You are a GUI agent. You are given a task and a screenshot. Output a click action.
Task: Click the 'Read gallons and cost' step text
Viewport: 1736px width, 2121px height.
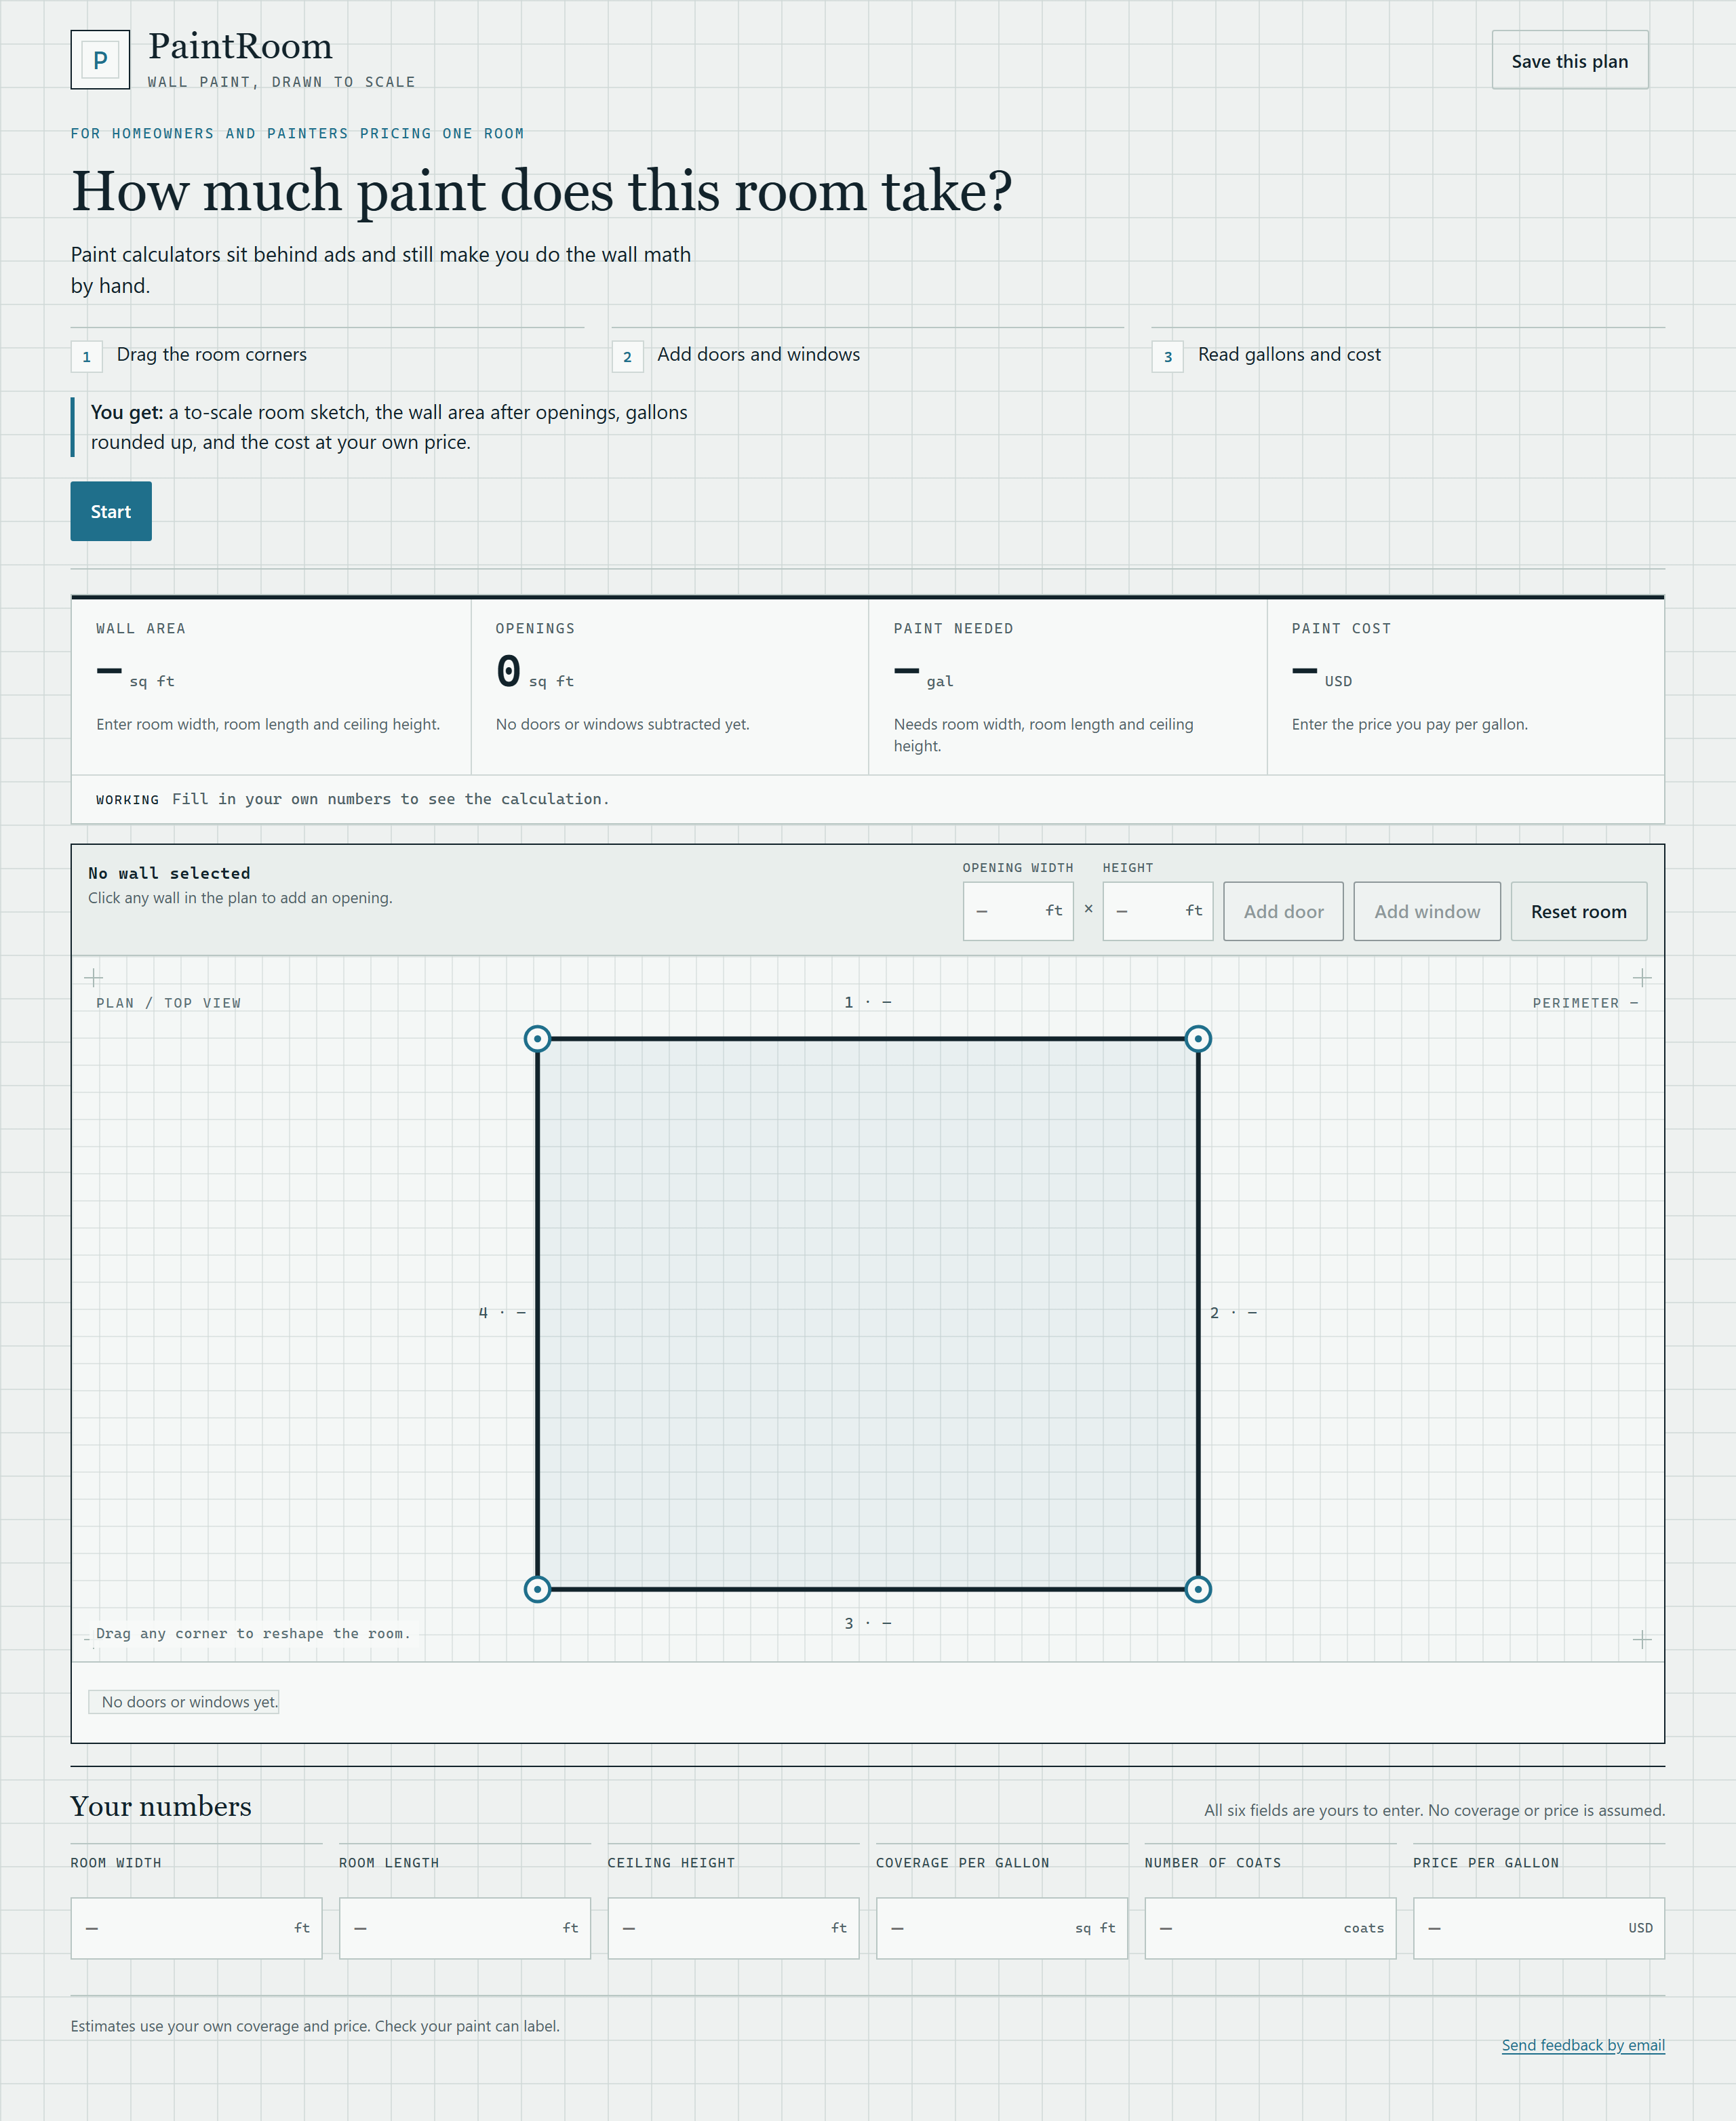tap(1289, 354)
